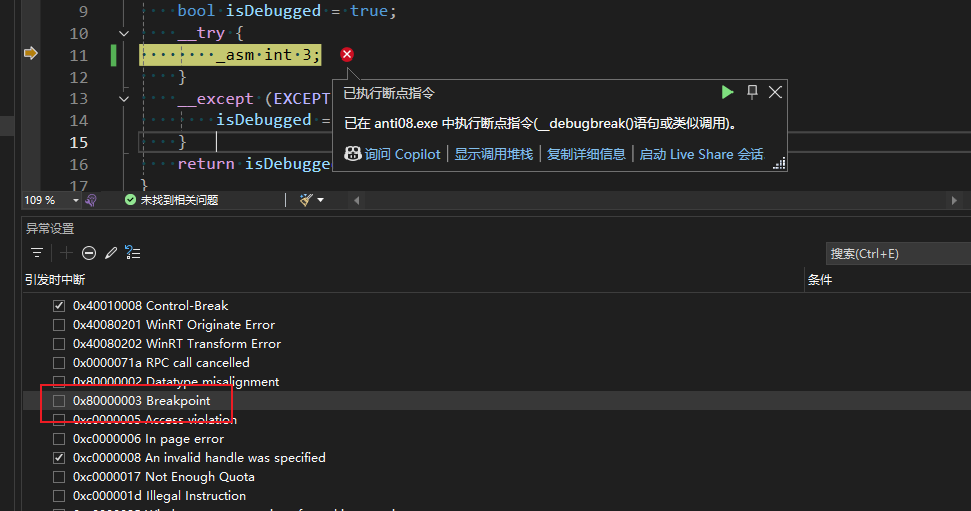Click the pencil edit conditions icon
971x511 pixels.
coord(111,253)
